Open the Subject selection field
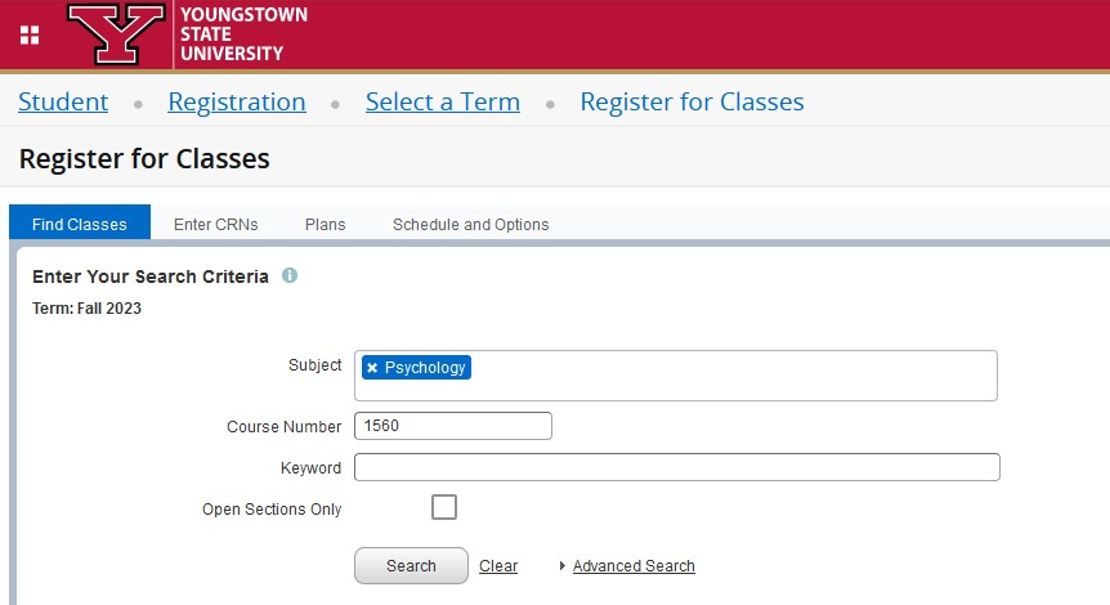Image resolution: width=1110 pixels, height=605 pixels. (700, 375)
